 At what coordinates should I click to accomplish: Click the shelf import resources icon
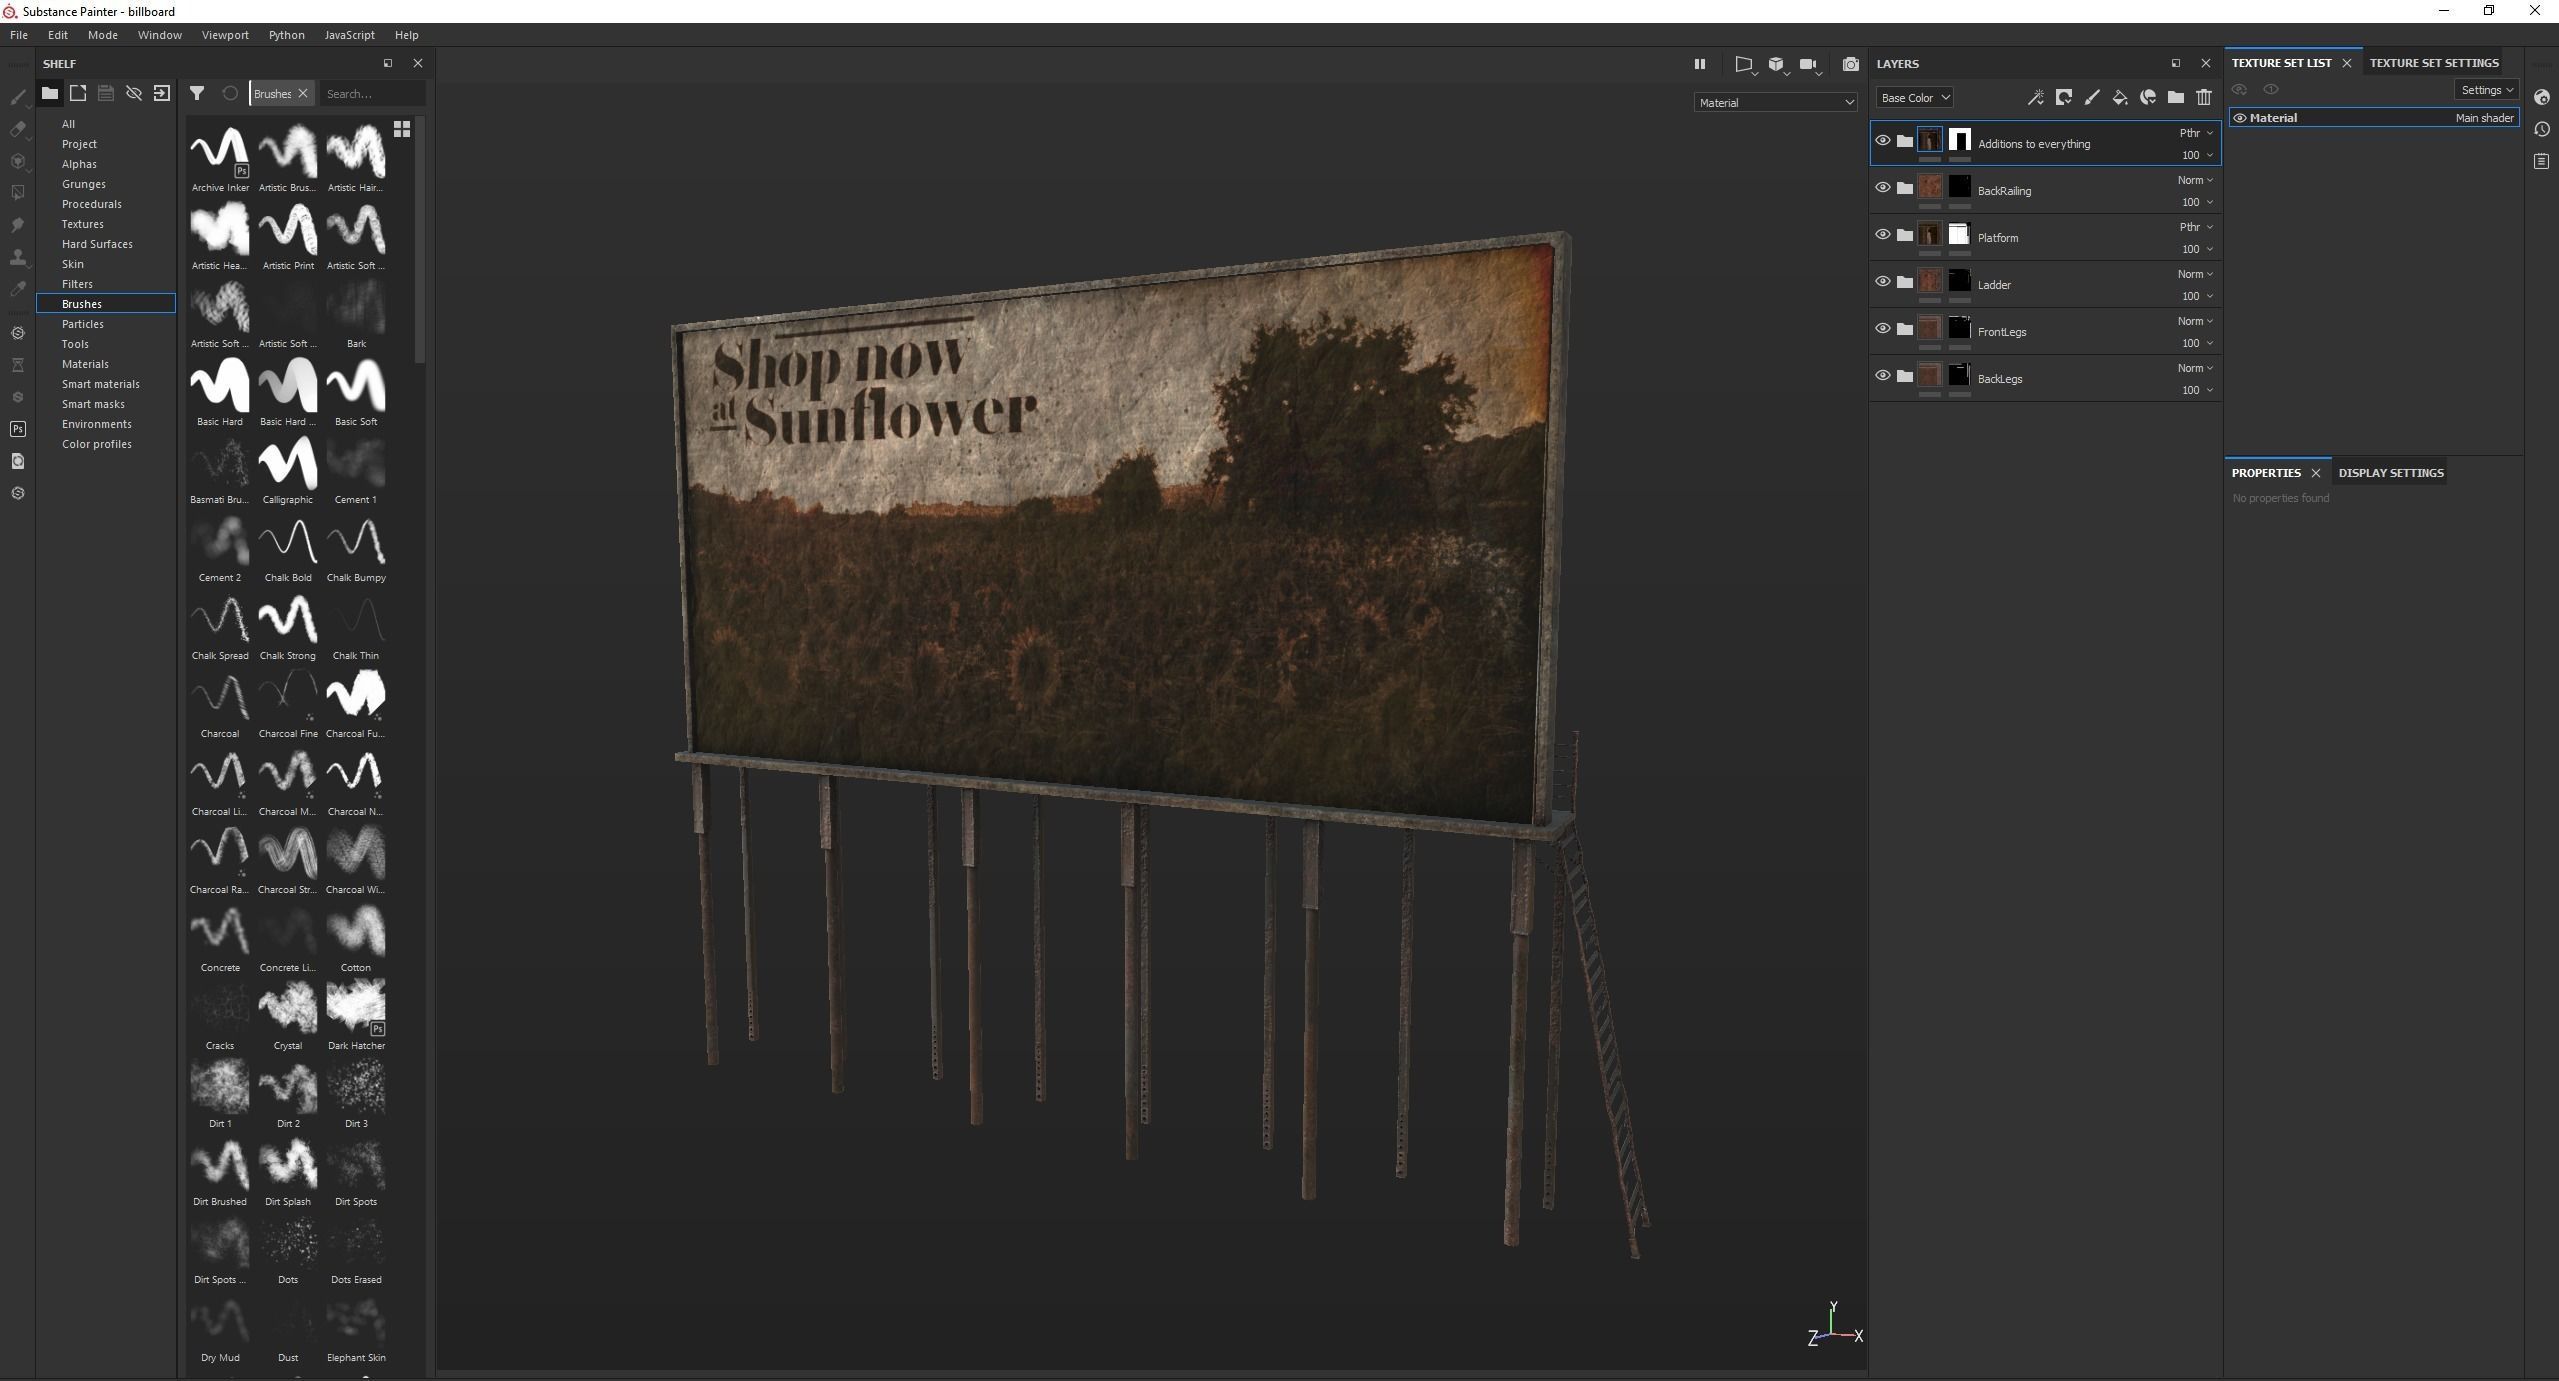[x=162, y=93]
